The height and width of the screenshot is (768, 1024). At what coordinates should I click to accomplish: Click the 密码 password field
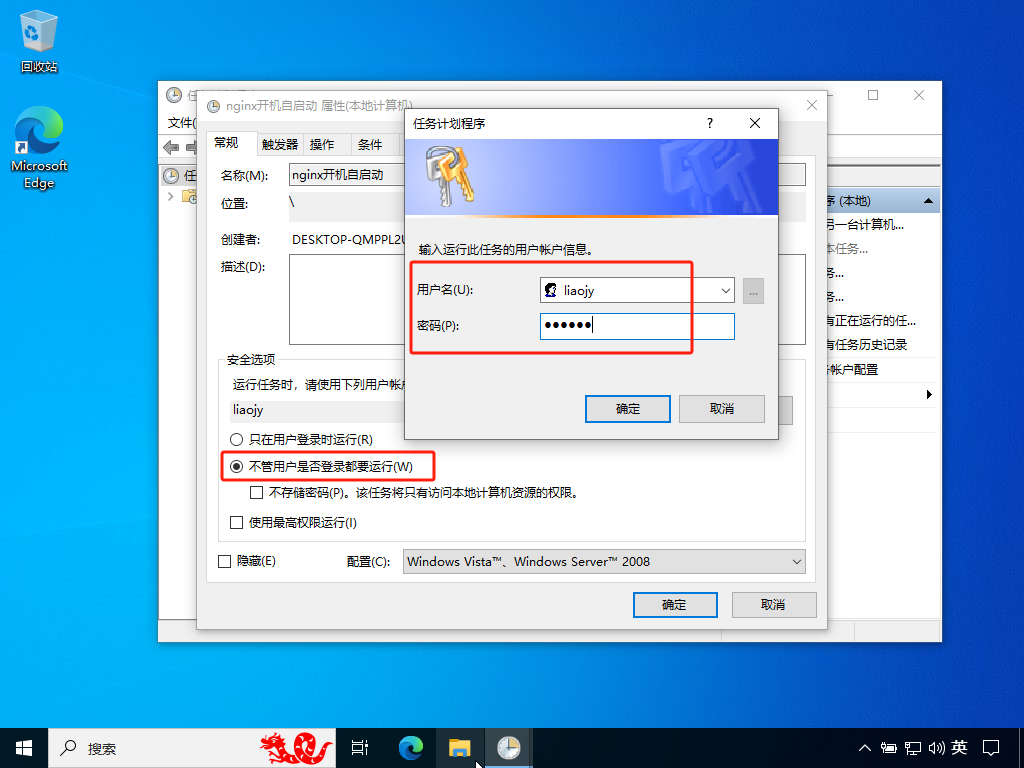pos(637,326)
